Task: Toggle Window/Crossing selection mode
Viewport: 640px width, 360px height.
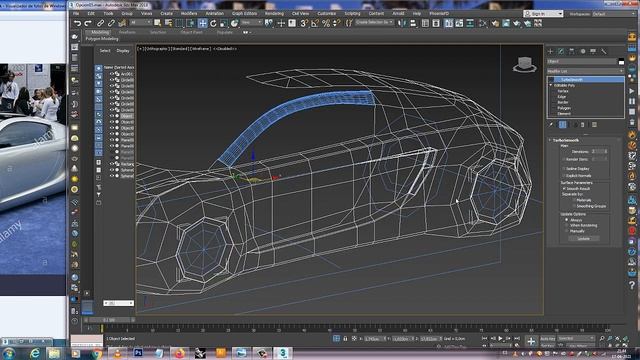Action: pyautogui.click(x=190, y=24)
